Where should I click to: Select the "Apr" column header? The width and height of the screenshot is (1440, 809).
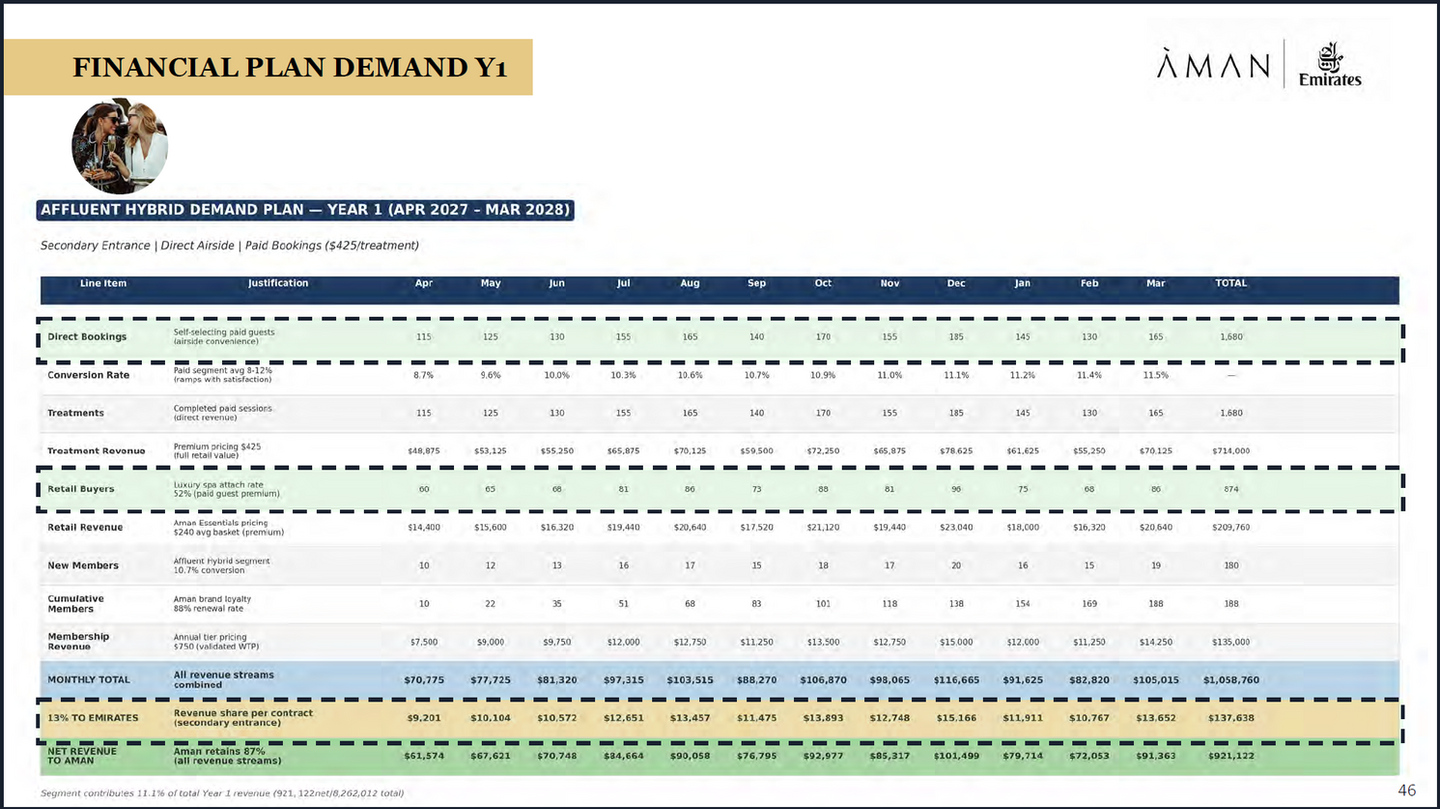[x=424, y=283]
